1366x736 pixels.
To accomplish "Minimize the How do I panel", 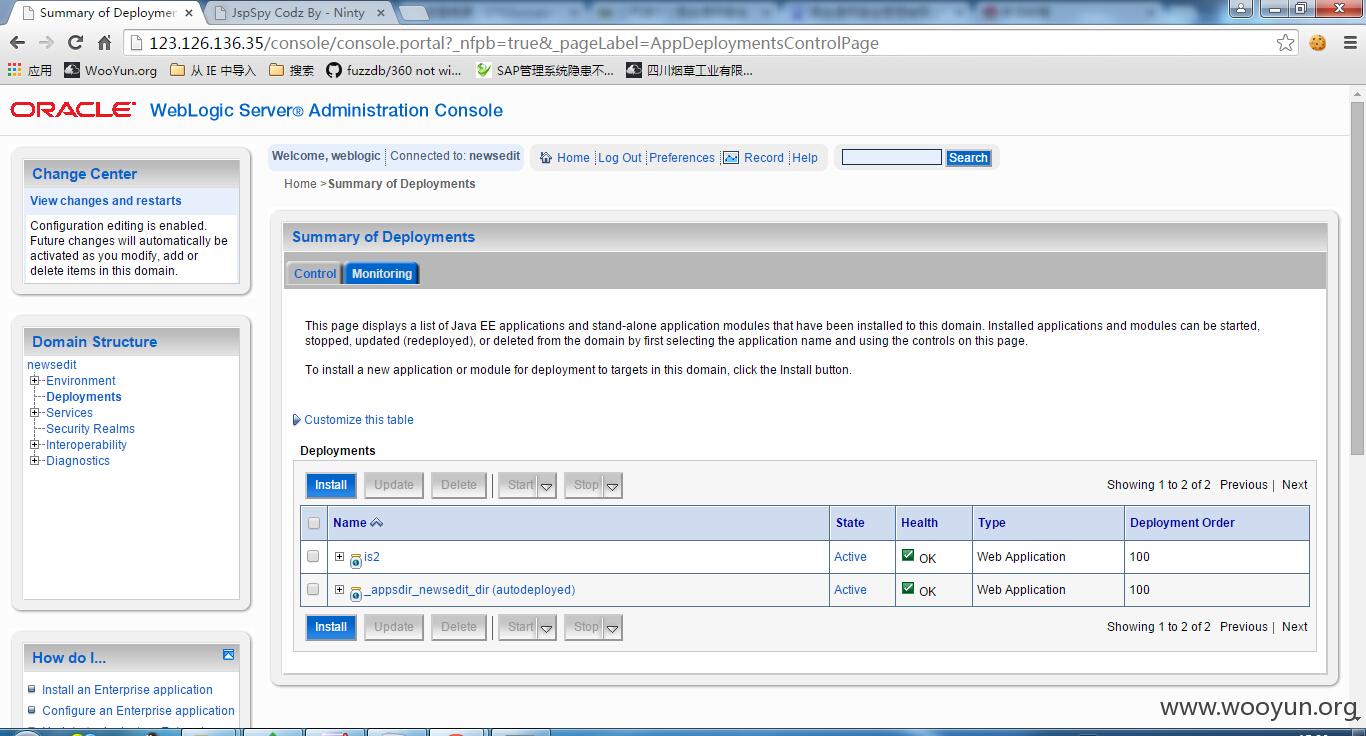I will pyautogui.click(x=228, y=655).
